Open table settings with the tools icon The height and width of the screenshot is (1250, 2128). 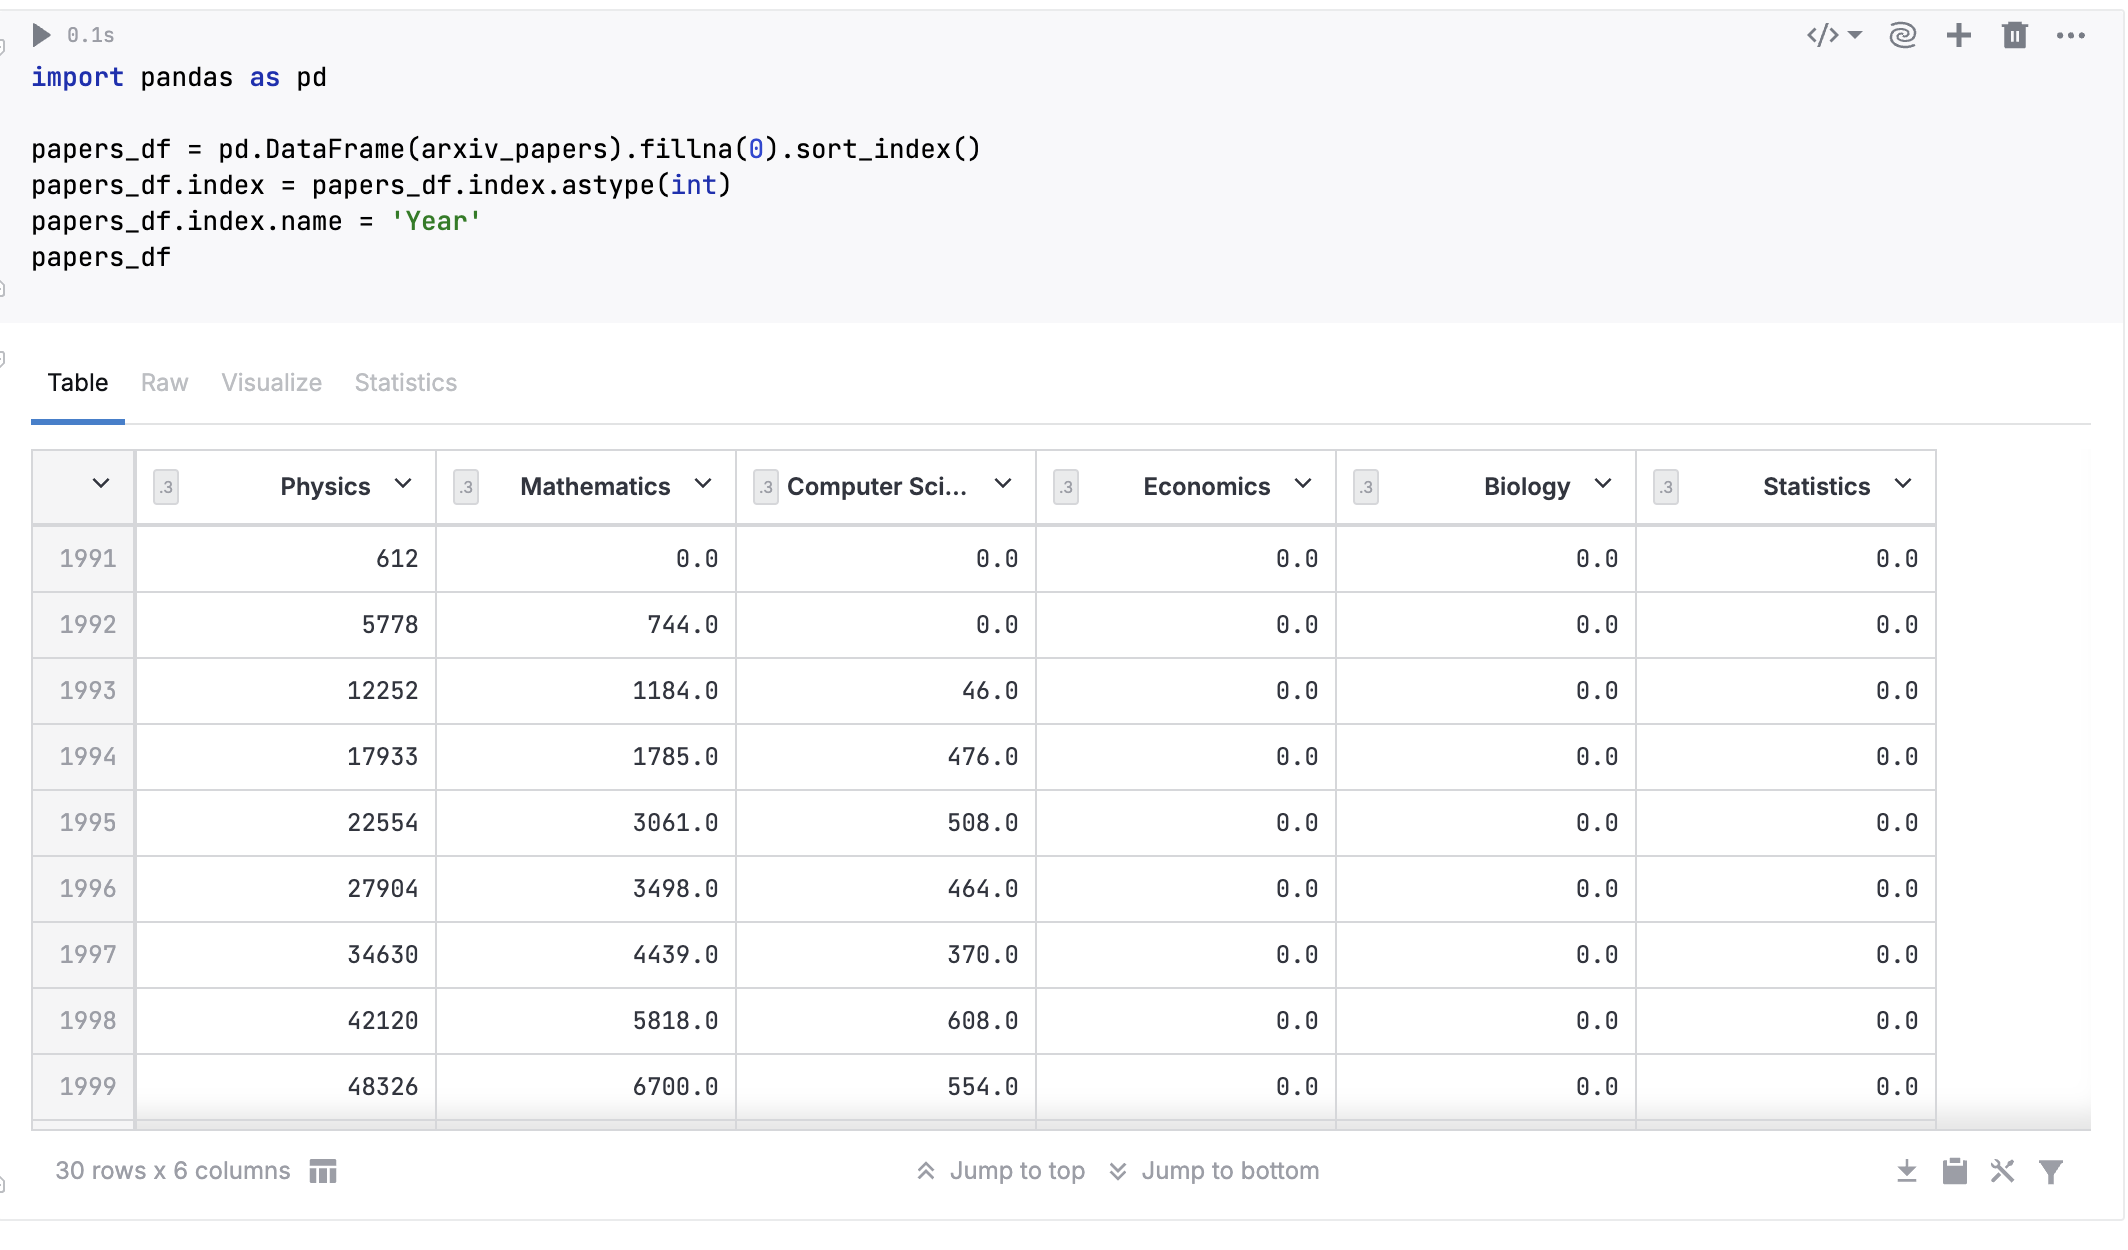(x=2002, y=1170)
